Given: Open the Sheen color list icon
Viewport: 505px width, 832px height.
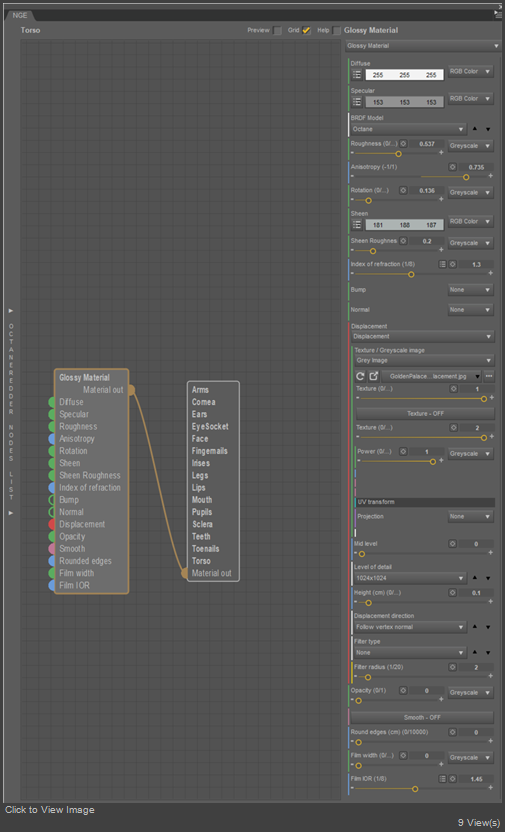Looking at the screenshot, I should click(358, 225).
